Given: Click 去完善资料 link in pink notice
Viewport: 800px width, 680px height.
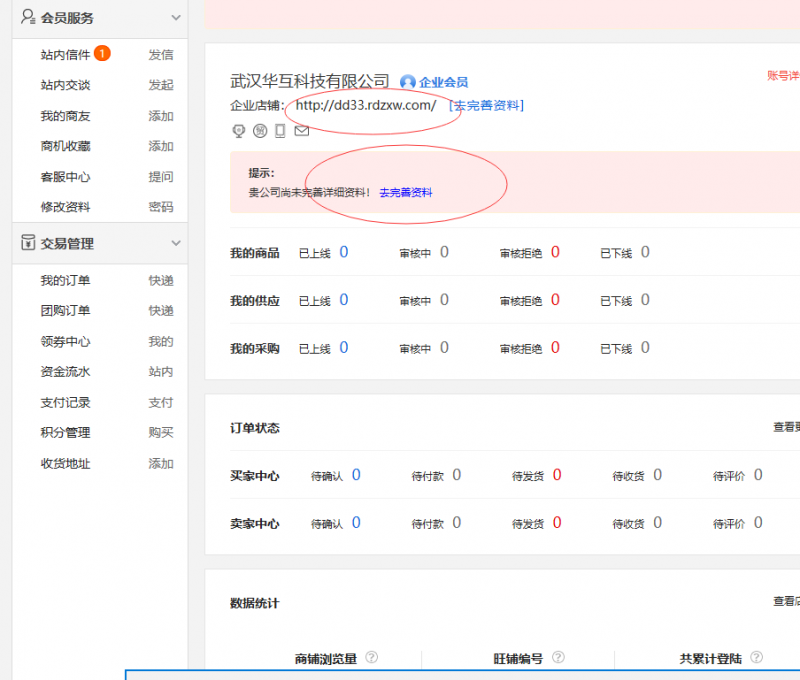Looking at the screenshot, I should coord(406,192).
